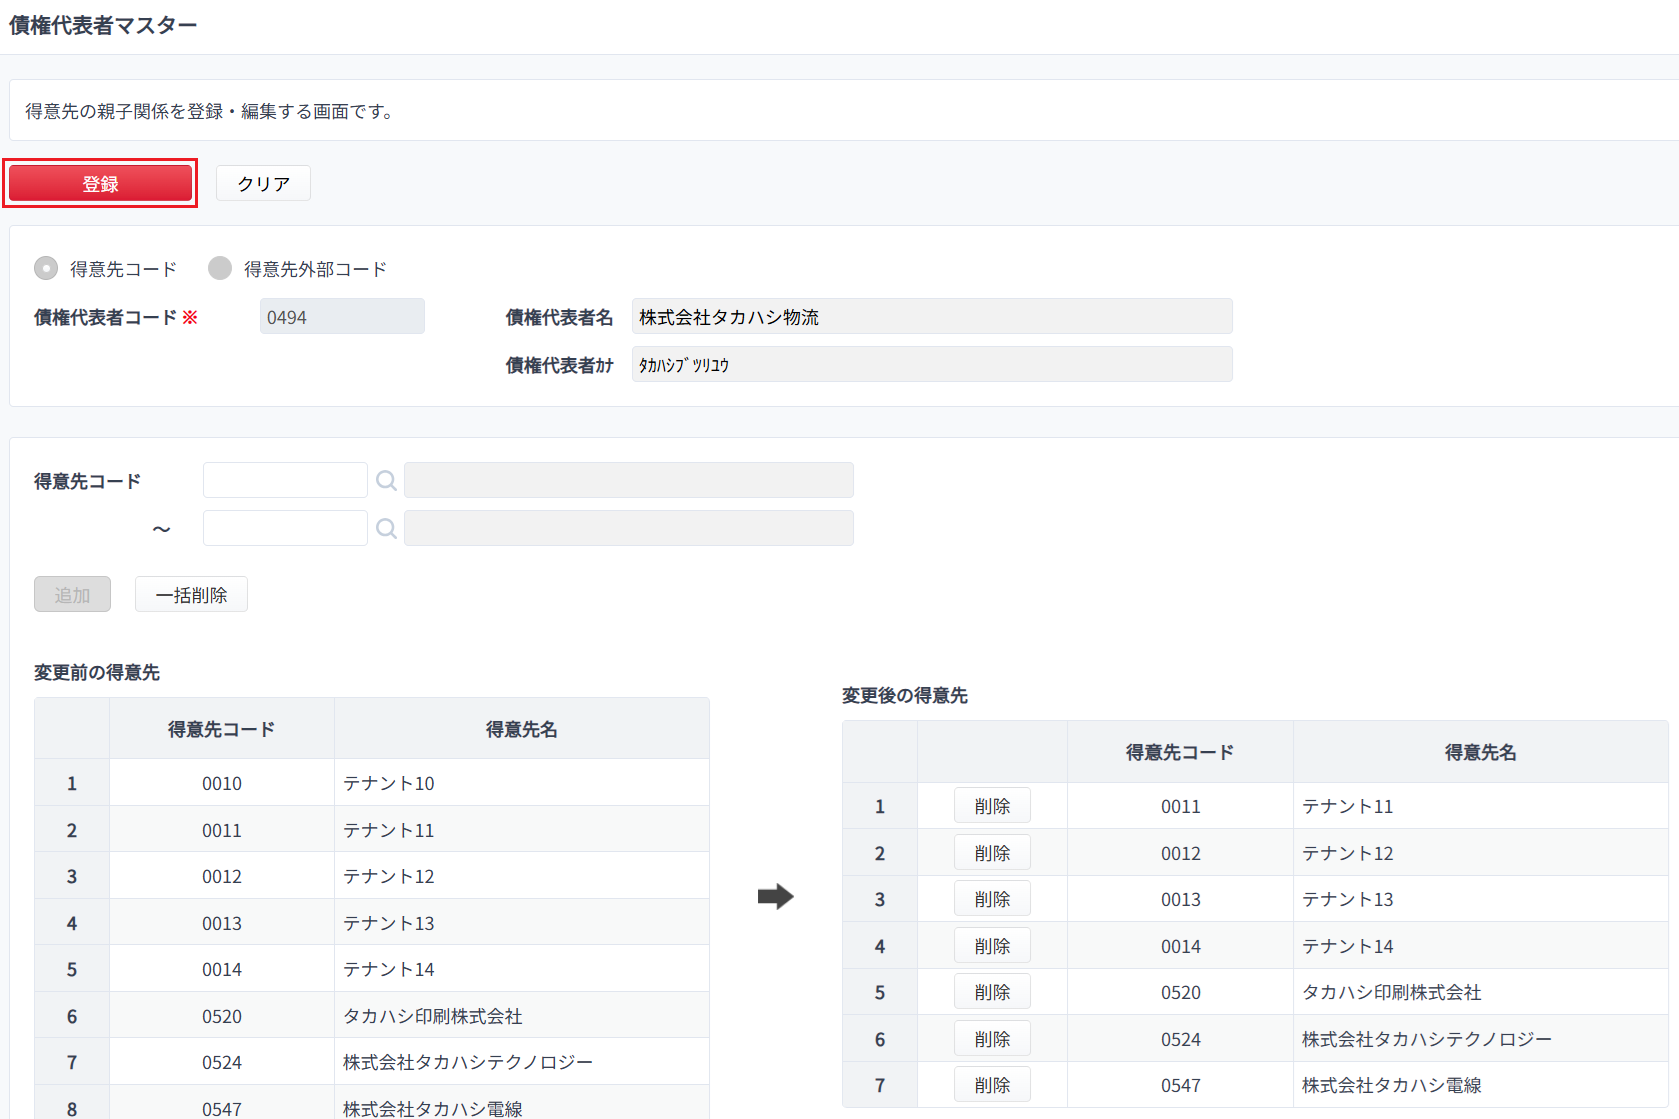Image resolution: width=1679 pixels, height=1119 pixels.
Task: Click the second 得意先 name display field
Action: [629, 528]
